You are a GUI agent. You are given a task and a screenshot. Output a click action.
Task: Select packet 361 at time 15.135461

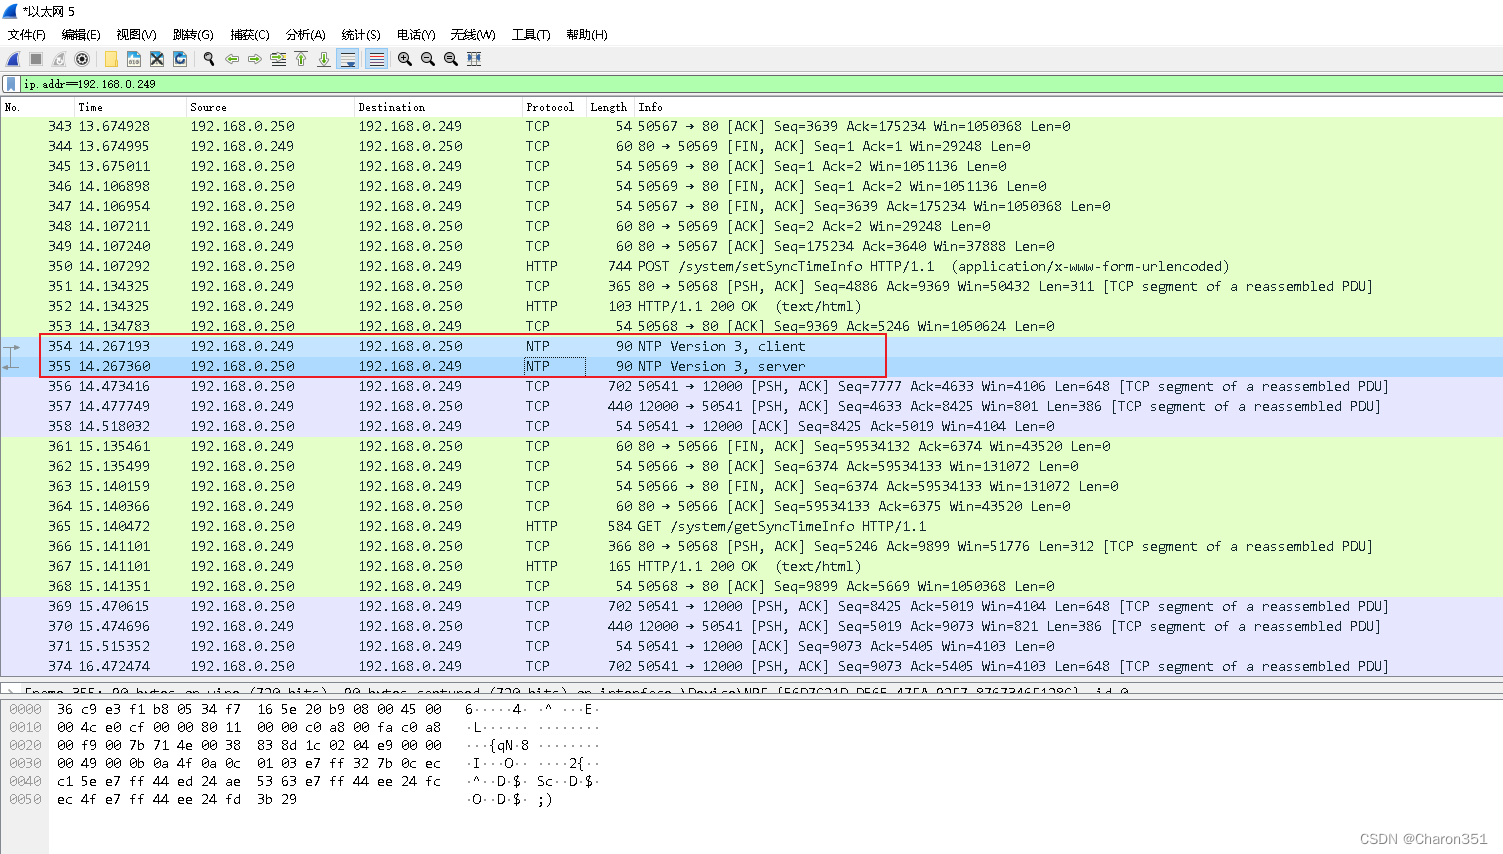pos(751,446)
